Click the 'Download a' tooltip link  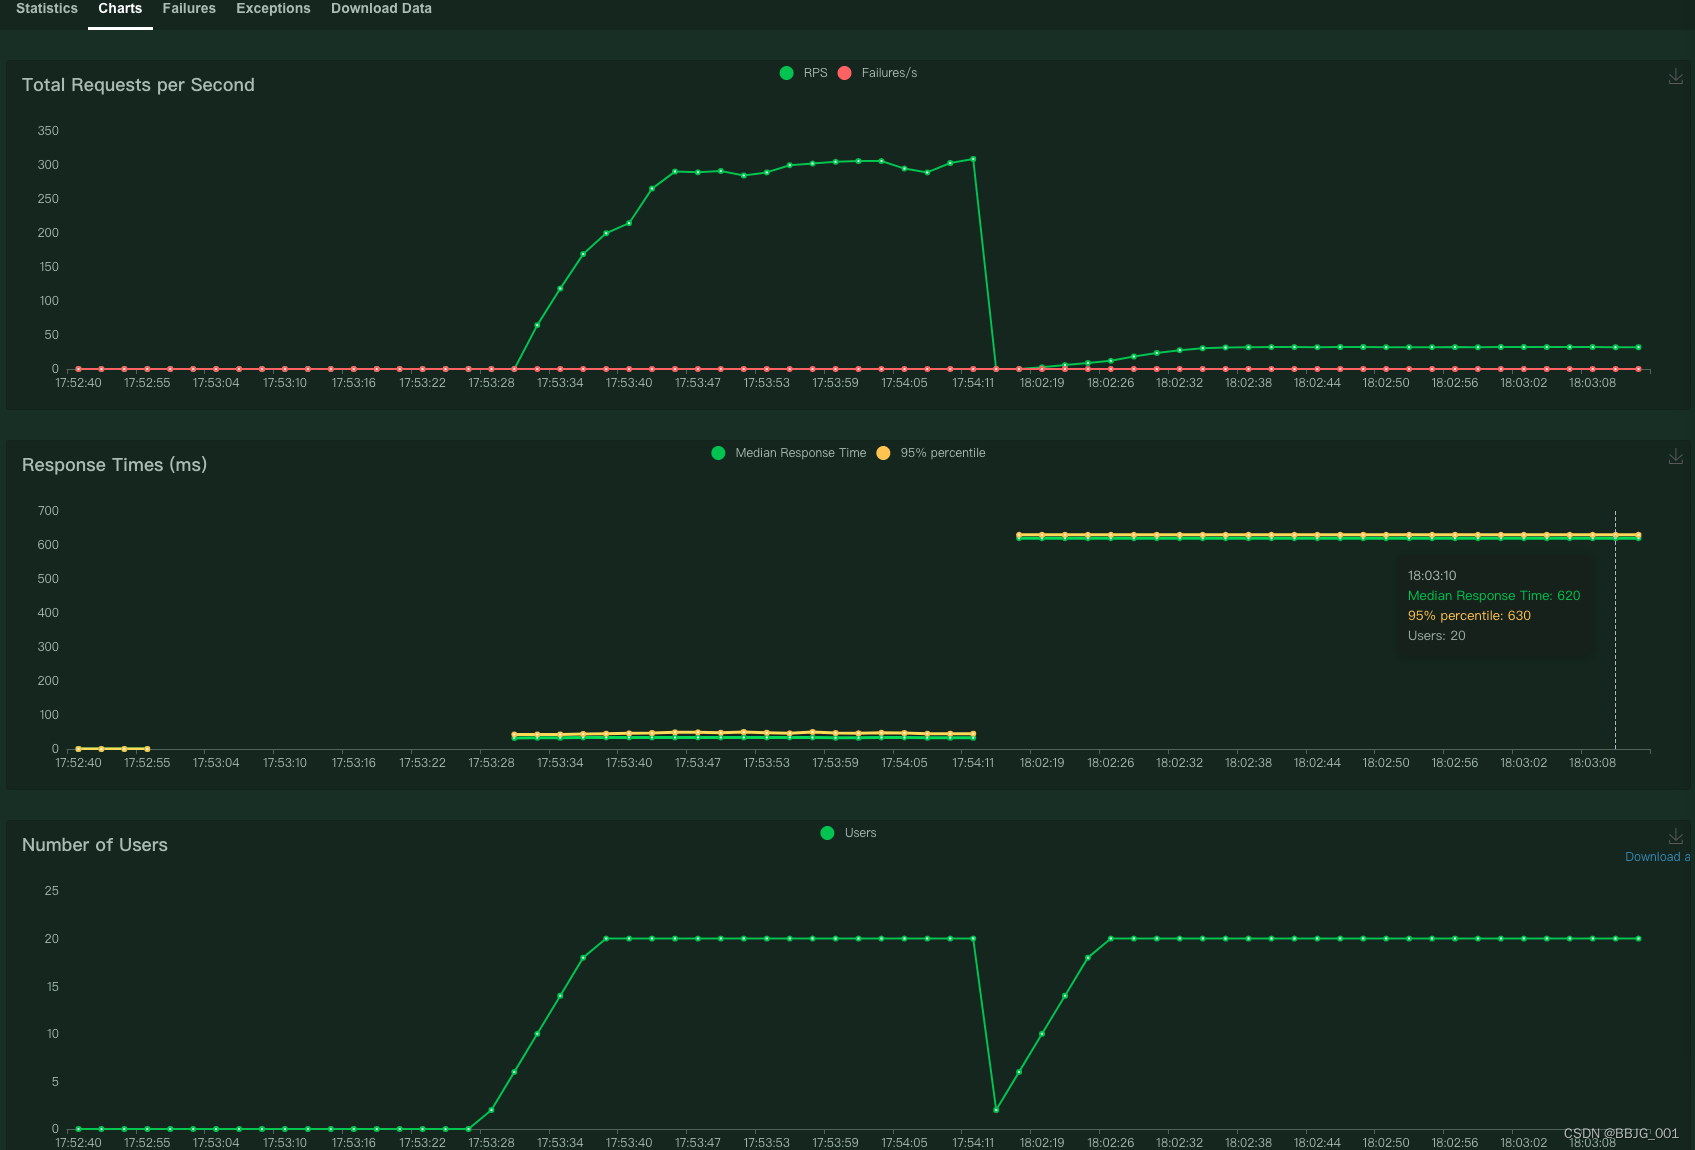point(1657,857)
